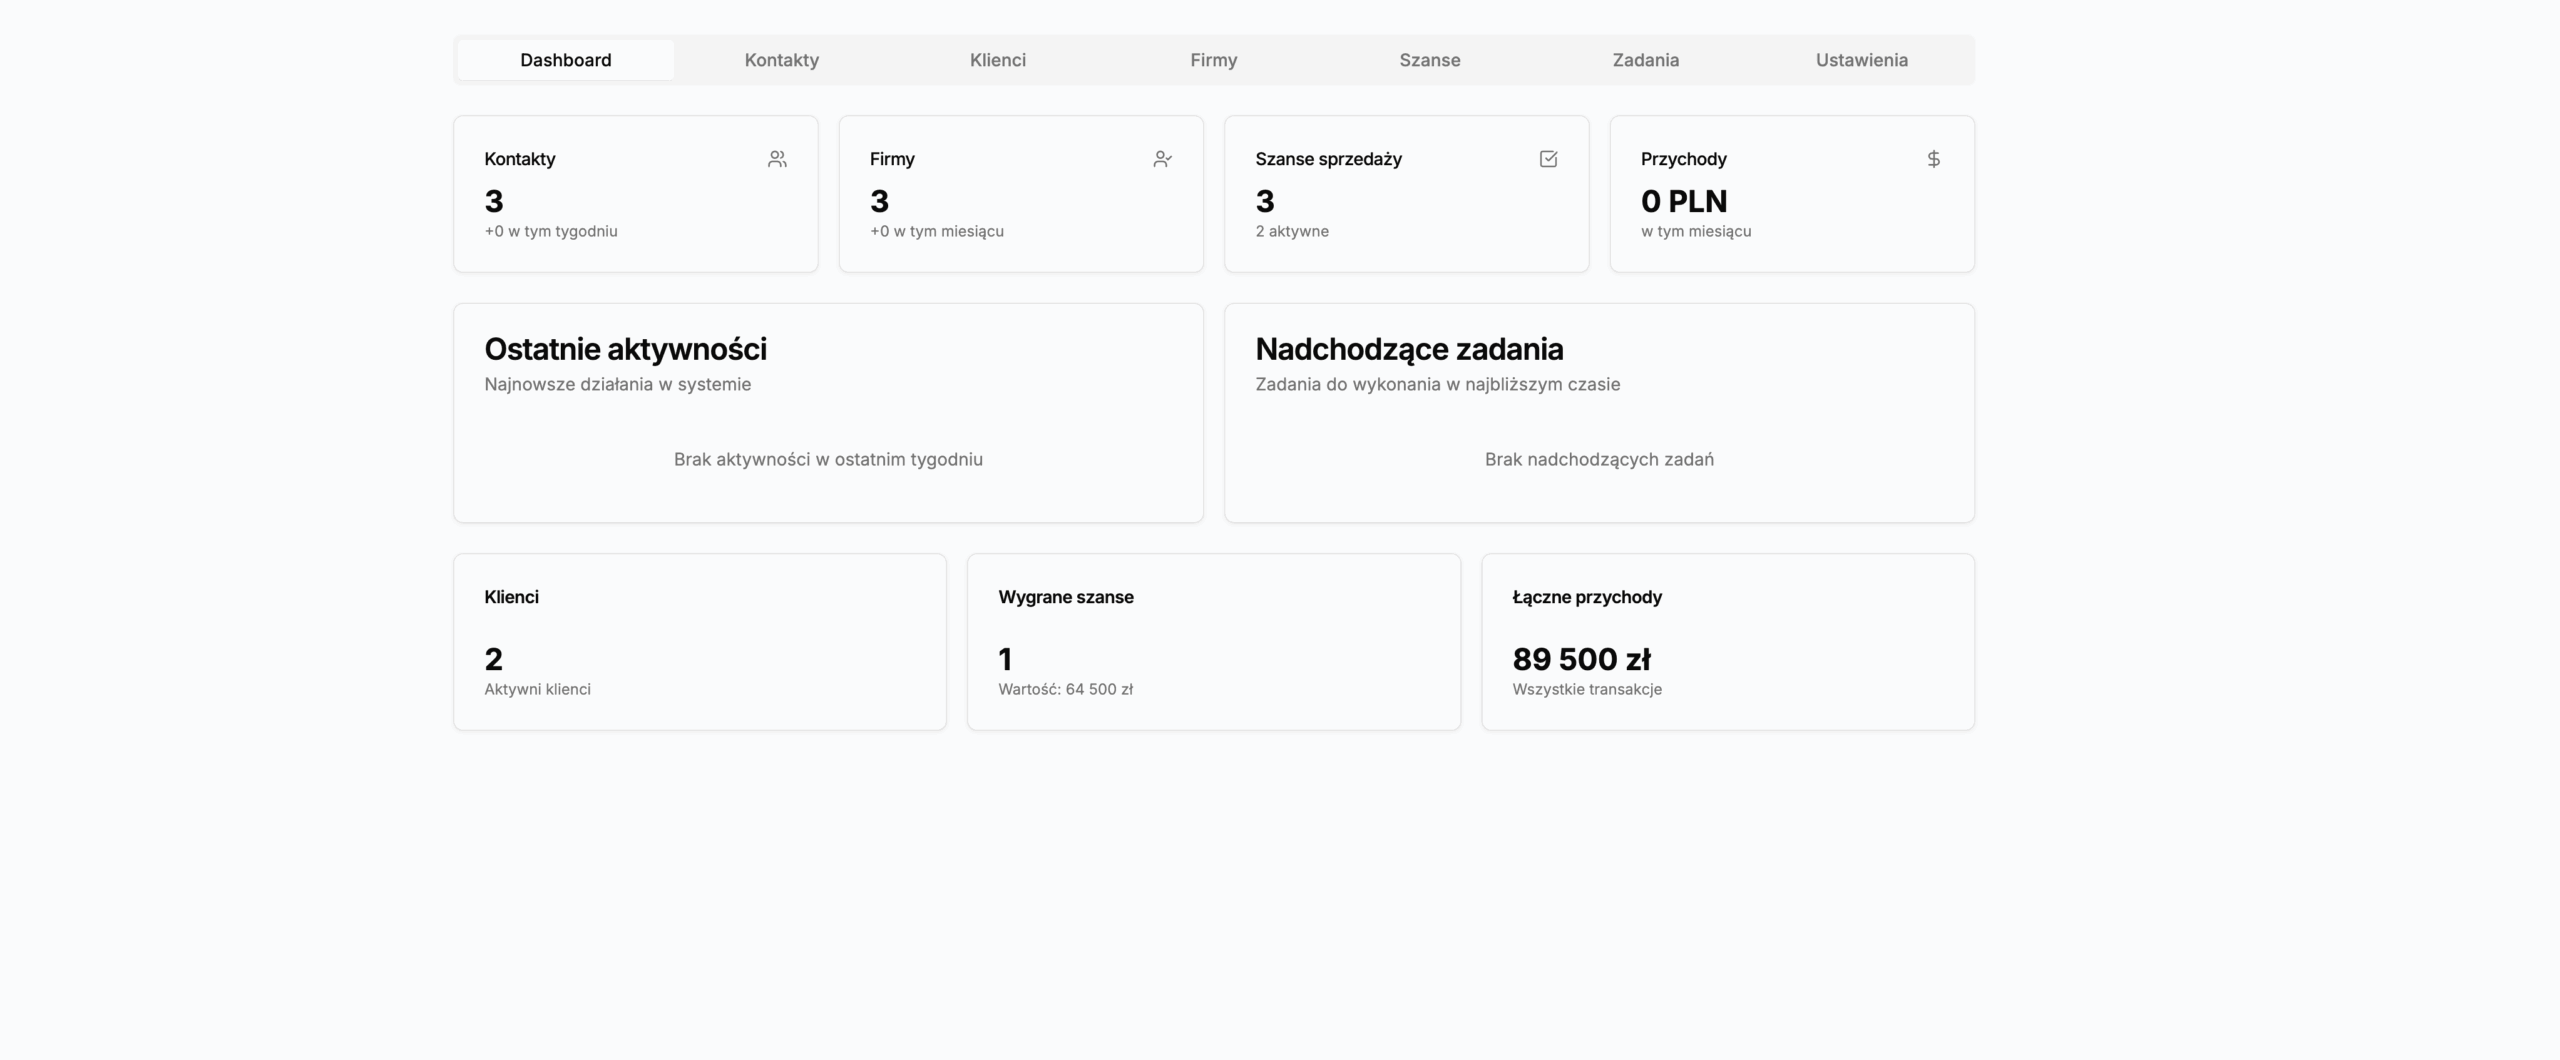Switch to the Kontakty tab
The height and width of the screenshot is (1060, 2560).
781,59
